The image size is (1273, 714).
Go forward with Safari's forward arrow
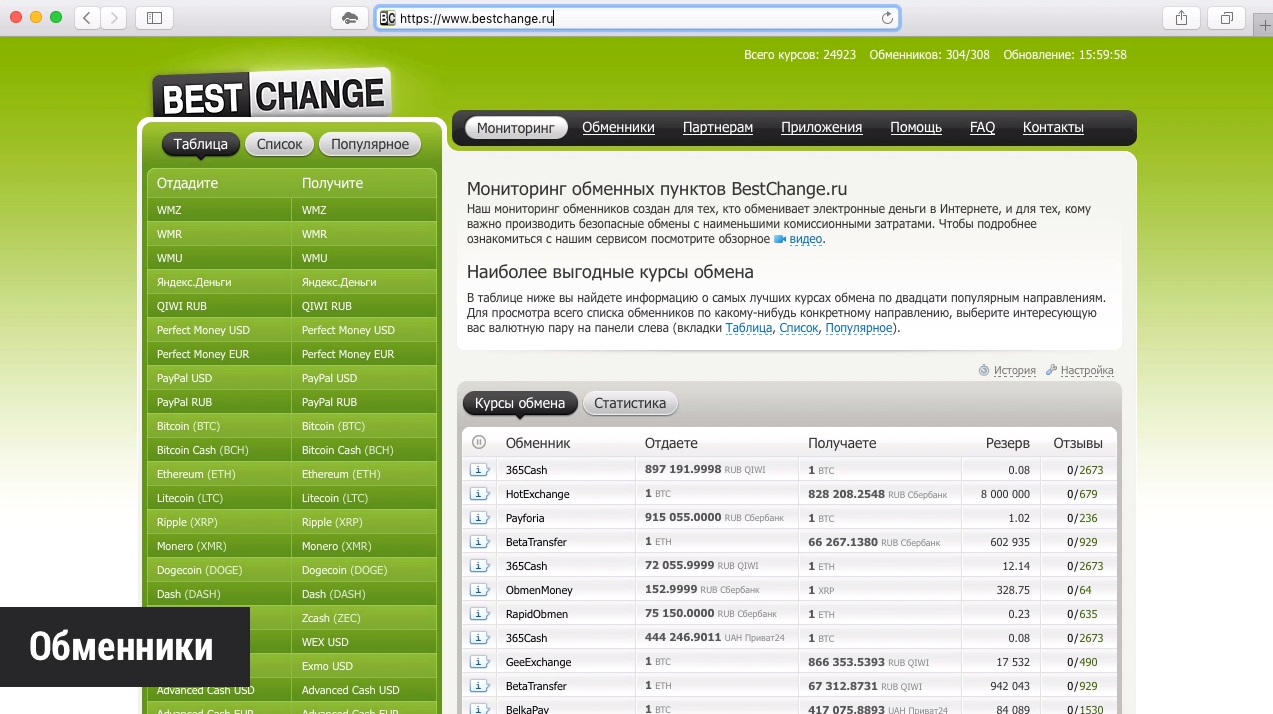[114, 18]
